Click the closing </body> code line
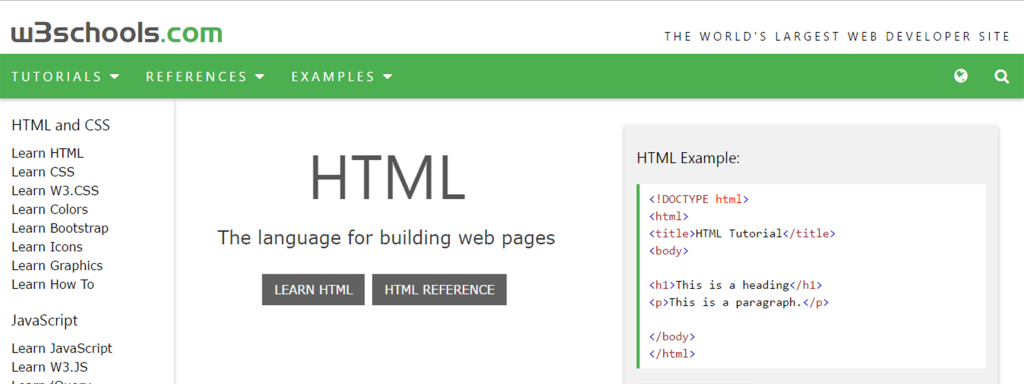1024x384 pixels. pos(672,337)
